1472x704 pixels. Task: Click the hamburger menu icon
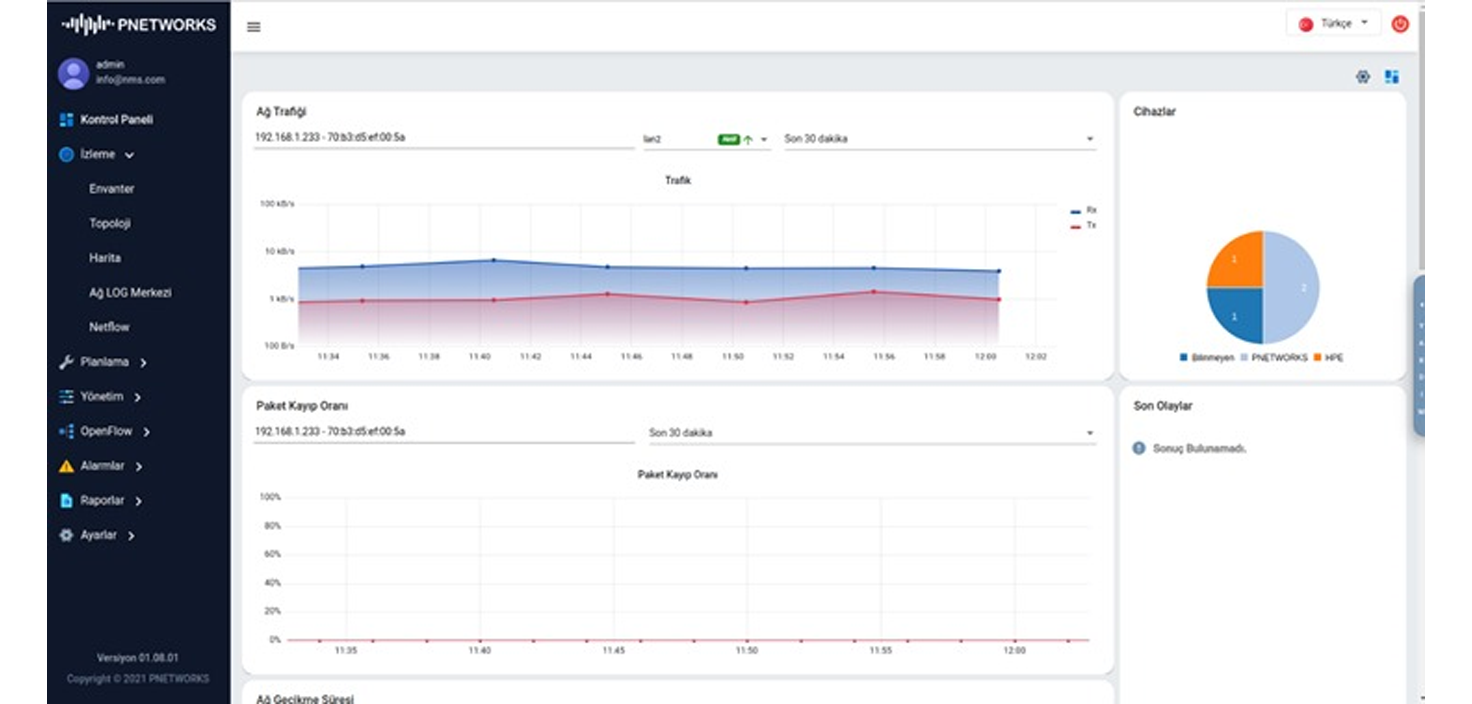coord(254,27)
